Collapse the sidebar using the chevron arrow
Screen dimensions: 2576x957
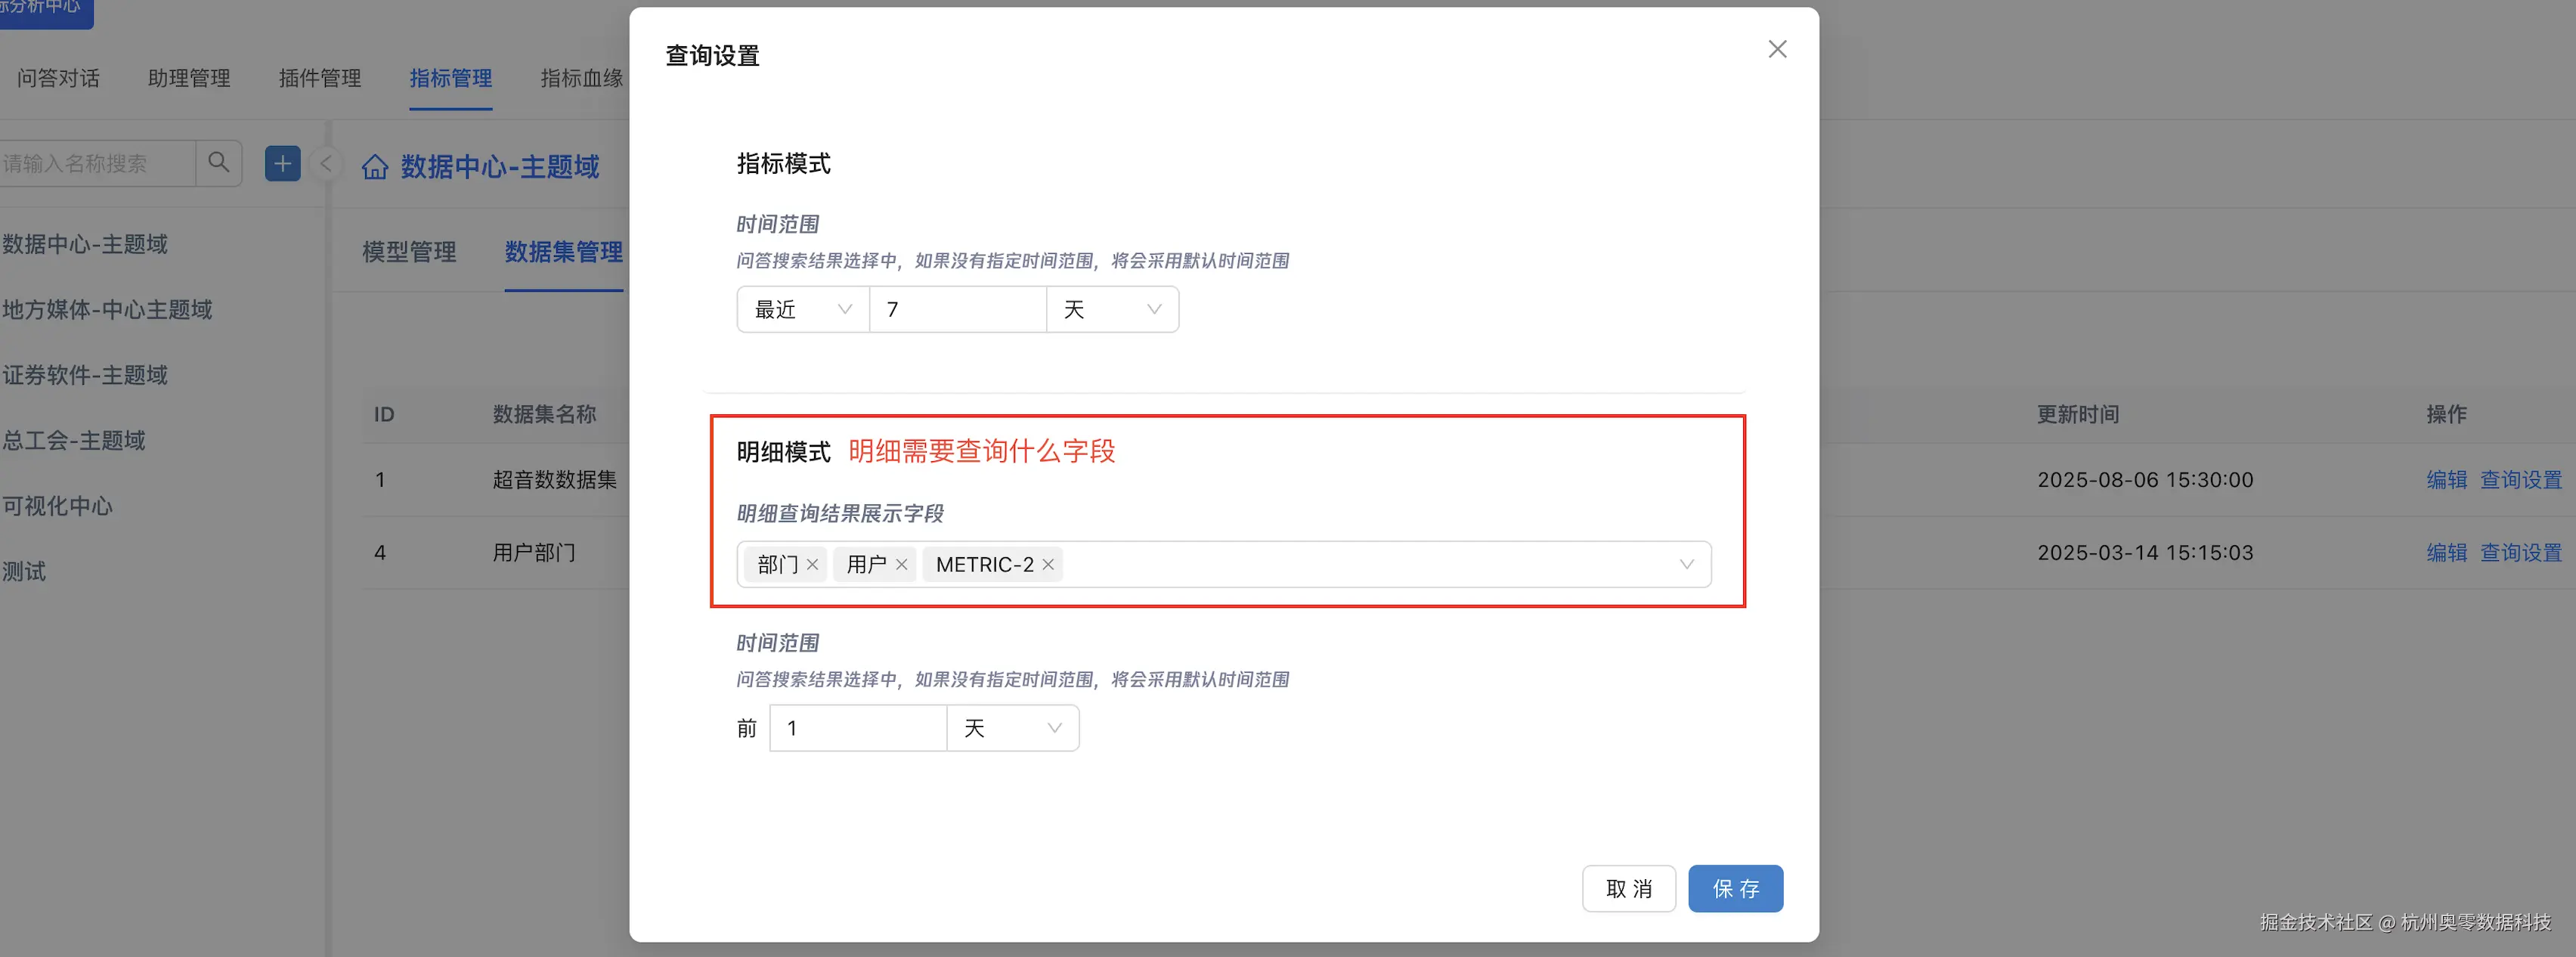[x=326, y=163]
